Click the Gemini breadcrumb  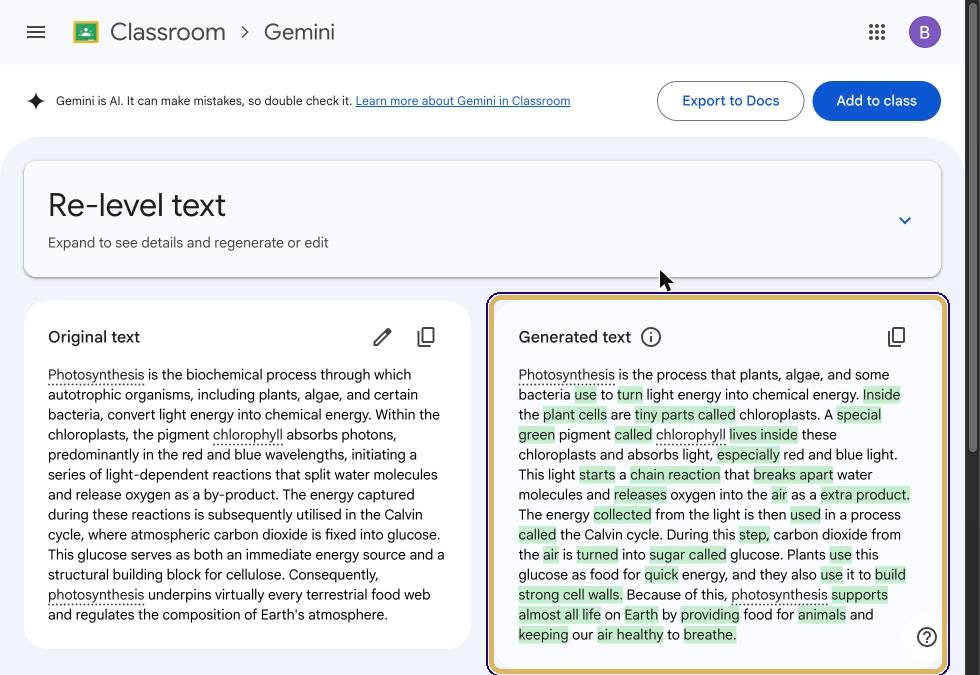coord(299,32)
